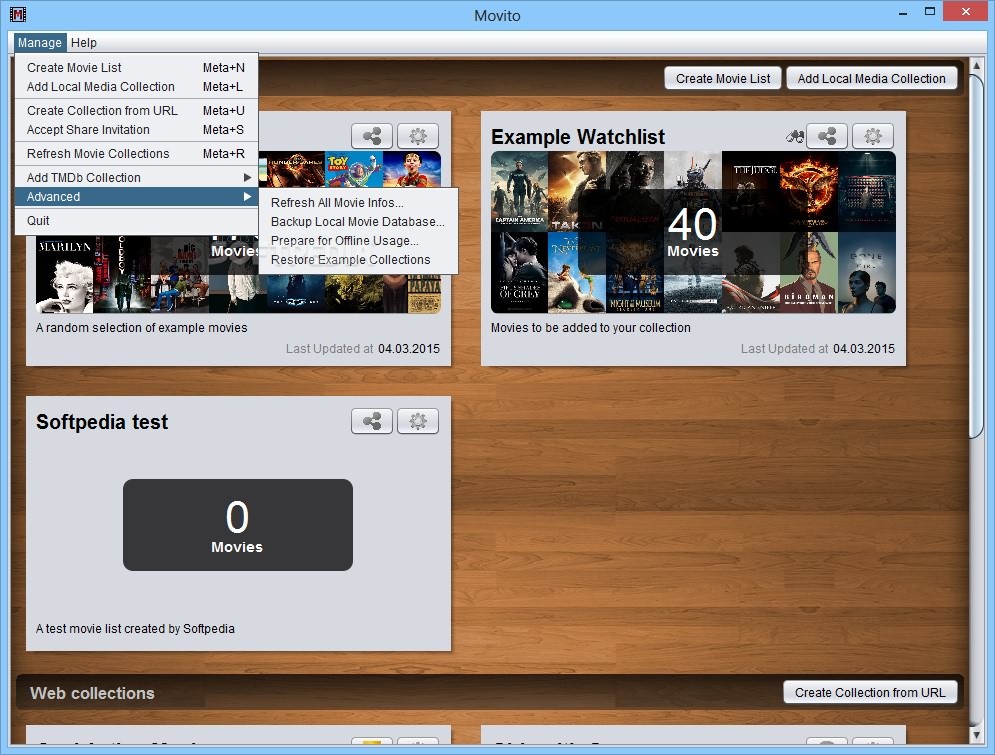
Task: Choose Prepare for Offline Usage...
Action: (x=358, y=240)
